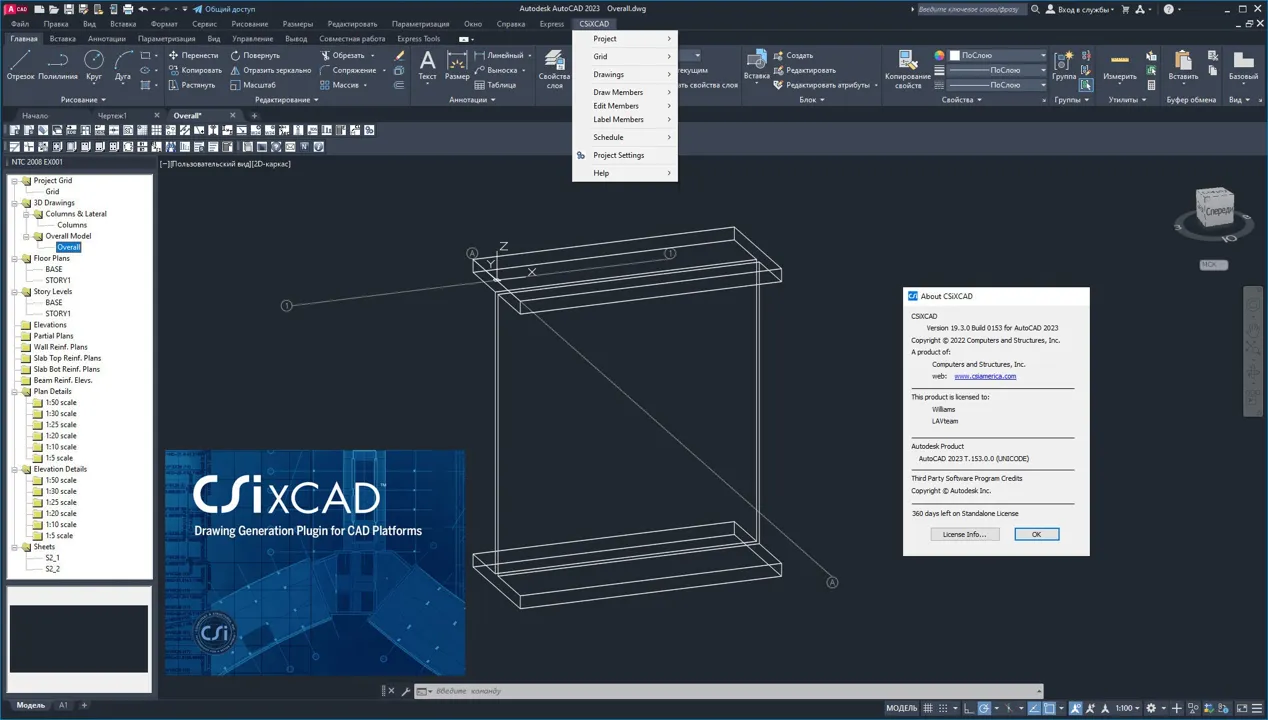This screenshot has width=1268, height=720.
Task: Open the Draw Members submenu
Action: pyautogui.click(x=625, y=92)
